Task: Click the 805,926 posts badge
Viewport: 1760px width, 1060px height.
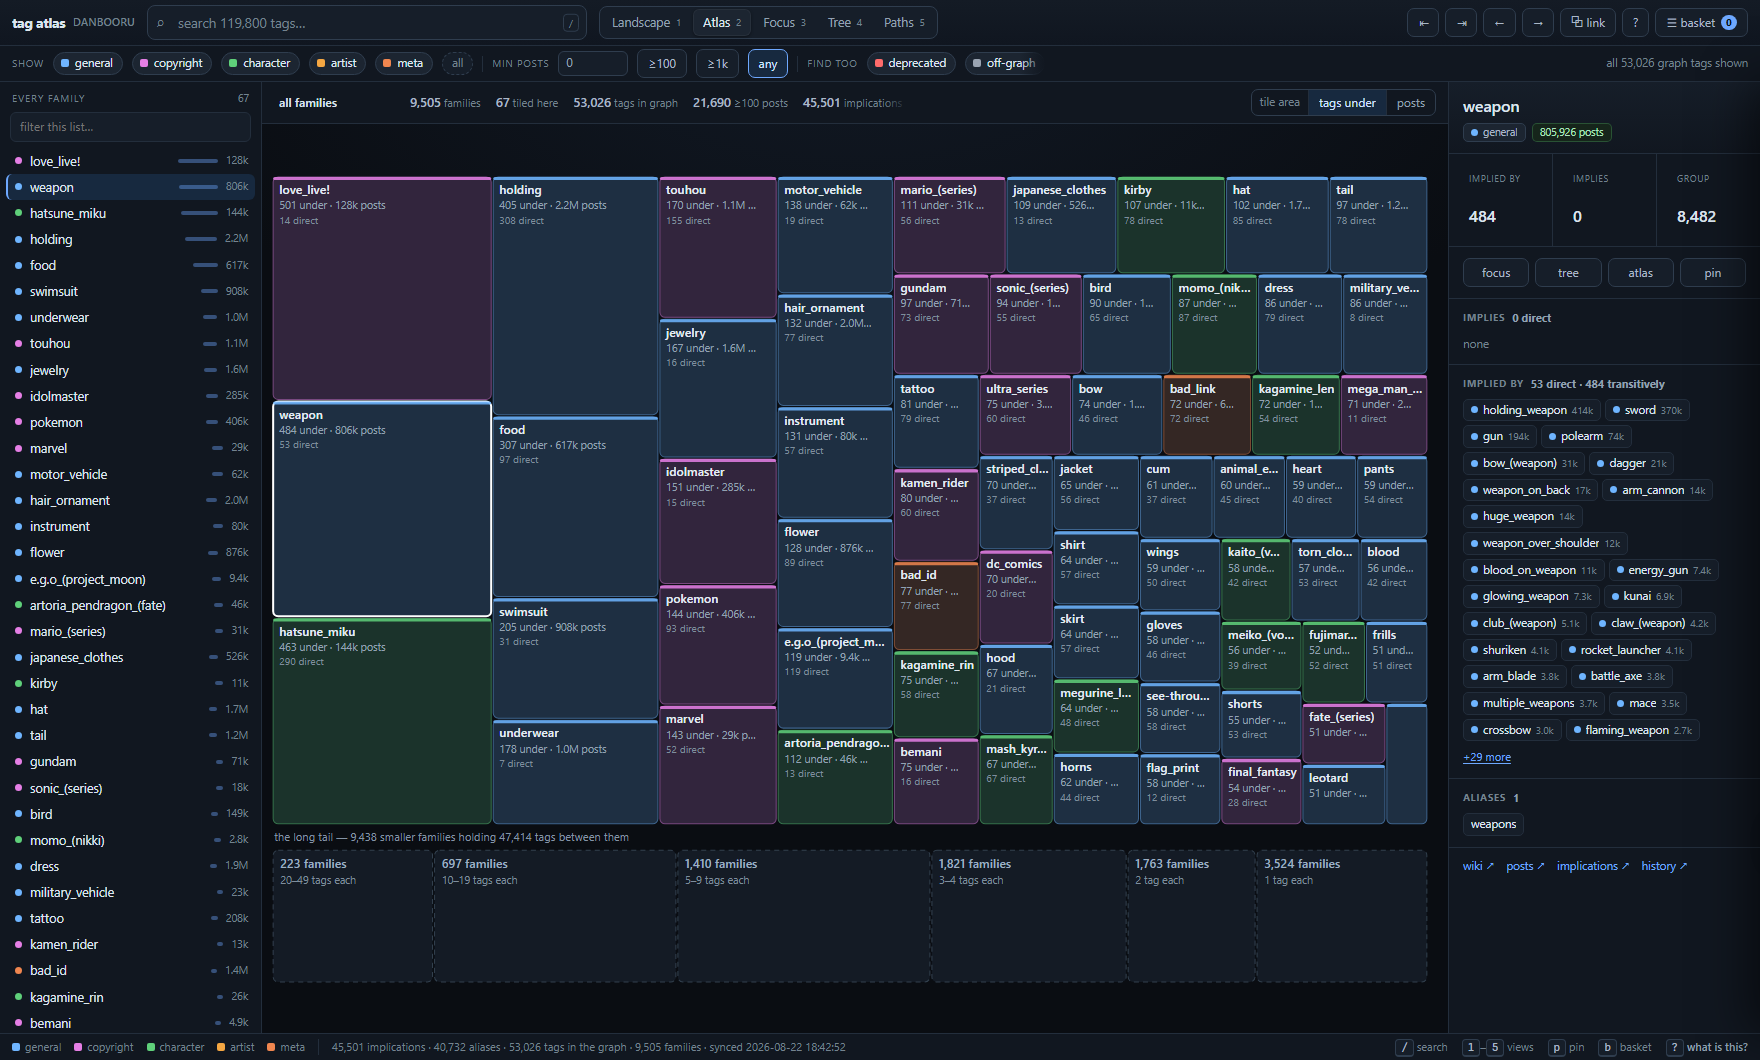Action: click(1571, 132)
